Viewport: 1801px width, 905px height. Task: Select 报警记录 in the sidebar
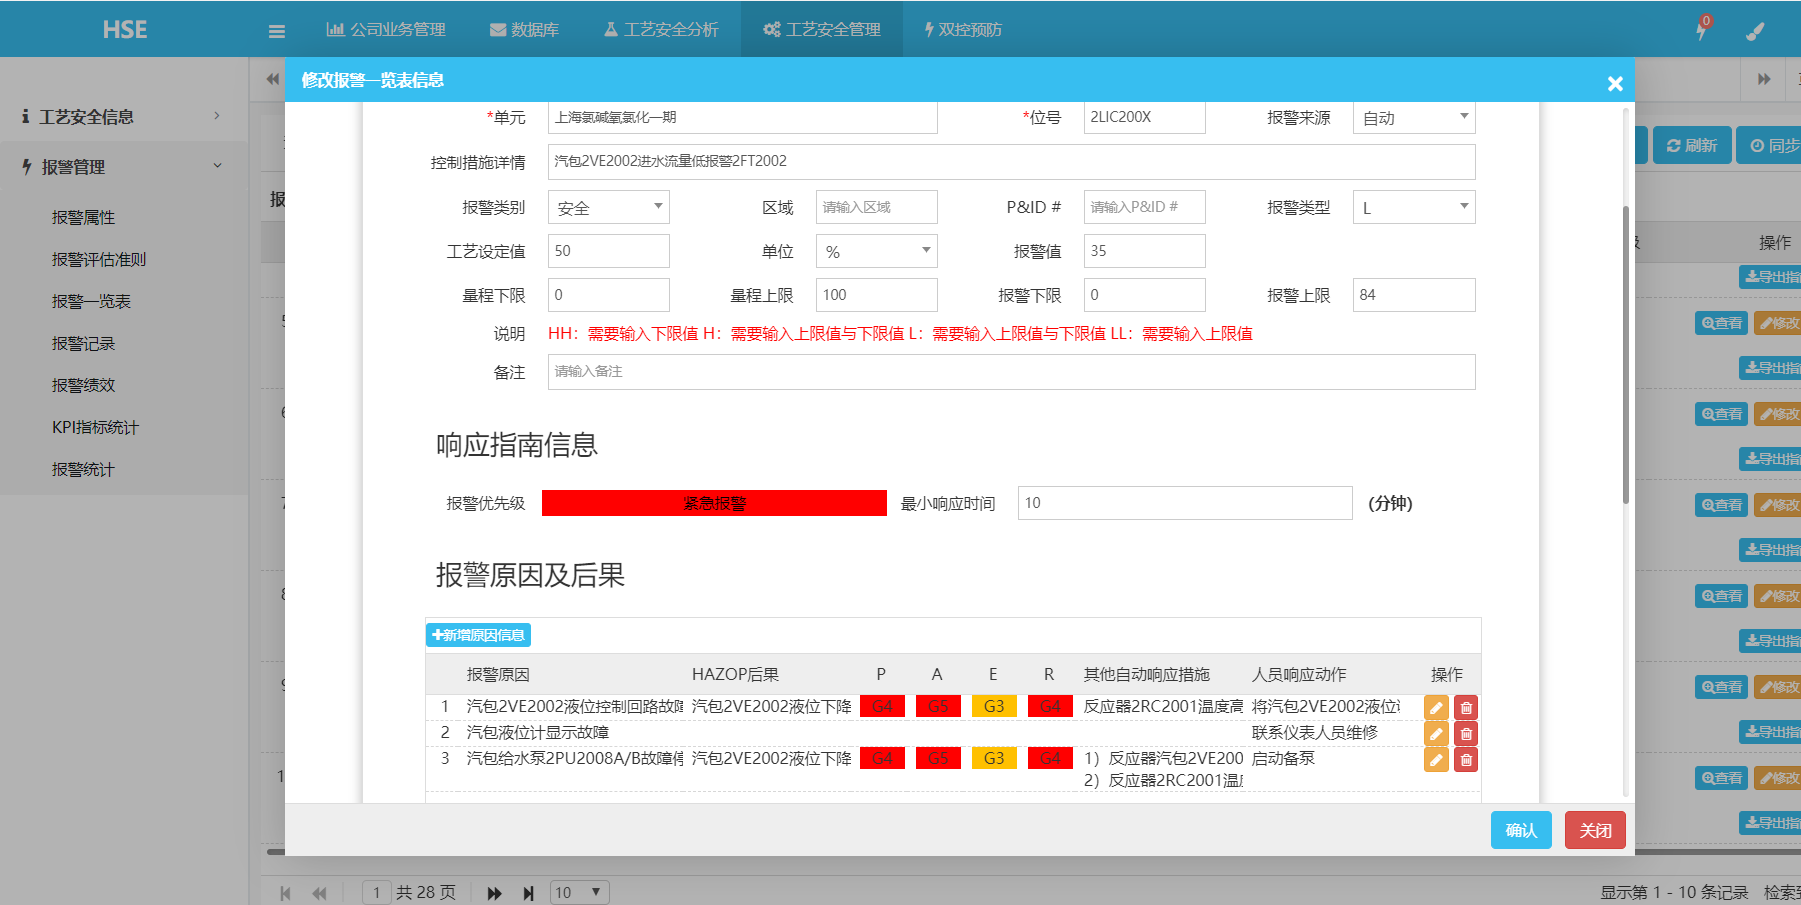[x=84, y=344]
